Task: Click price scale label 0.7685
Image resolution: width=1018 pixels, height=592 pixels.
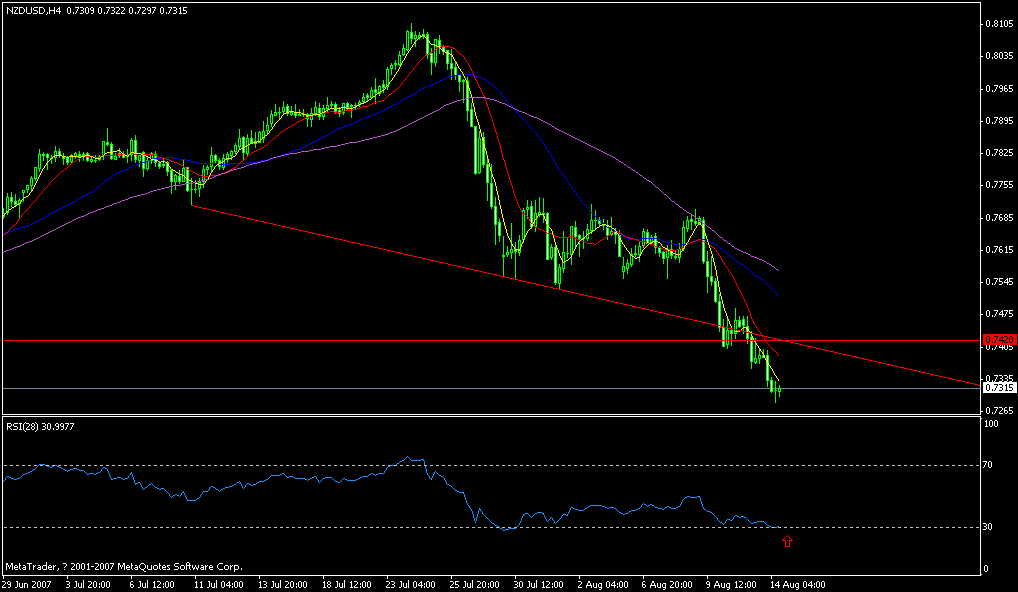Action: click(1000, 217)
